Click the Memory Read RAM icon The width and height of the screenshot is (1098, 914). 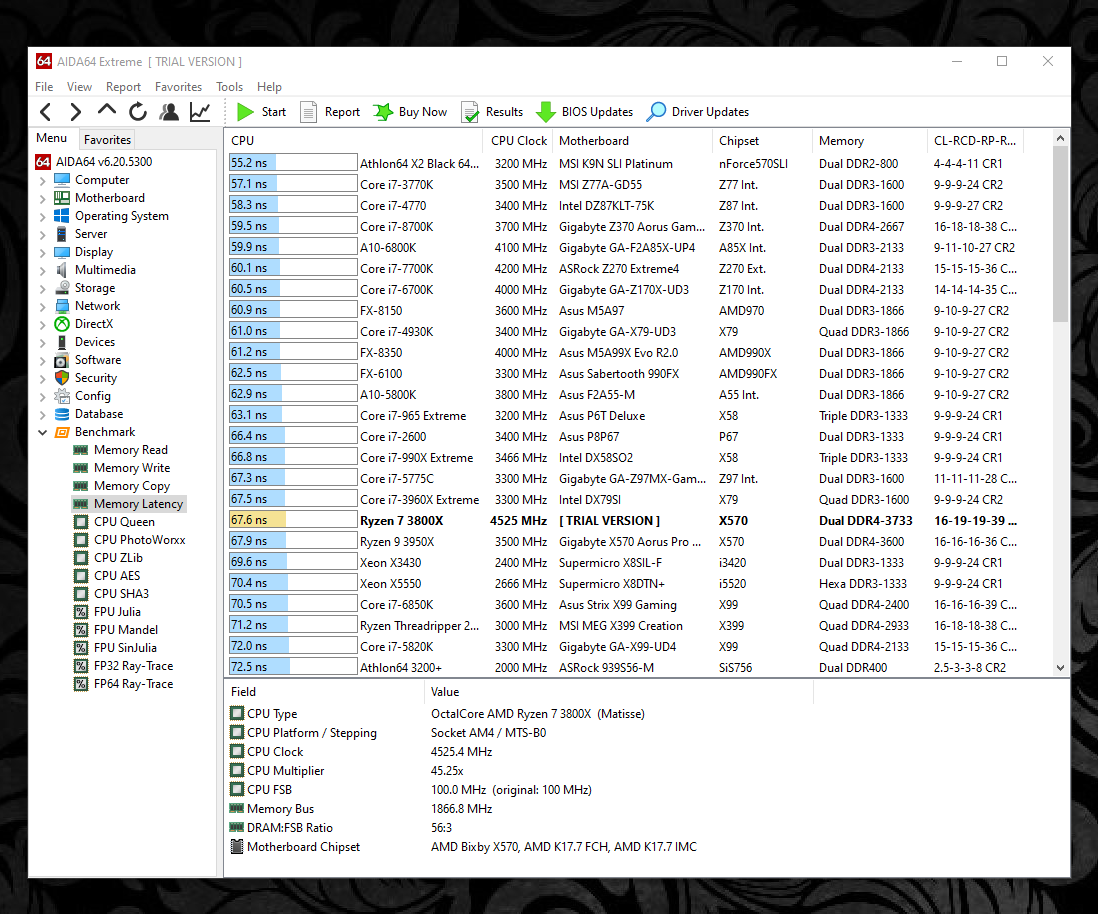81,450
